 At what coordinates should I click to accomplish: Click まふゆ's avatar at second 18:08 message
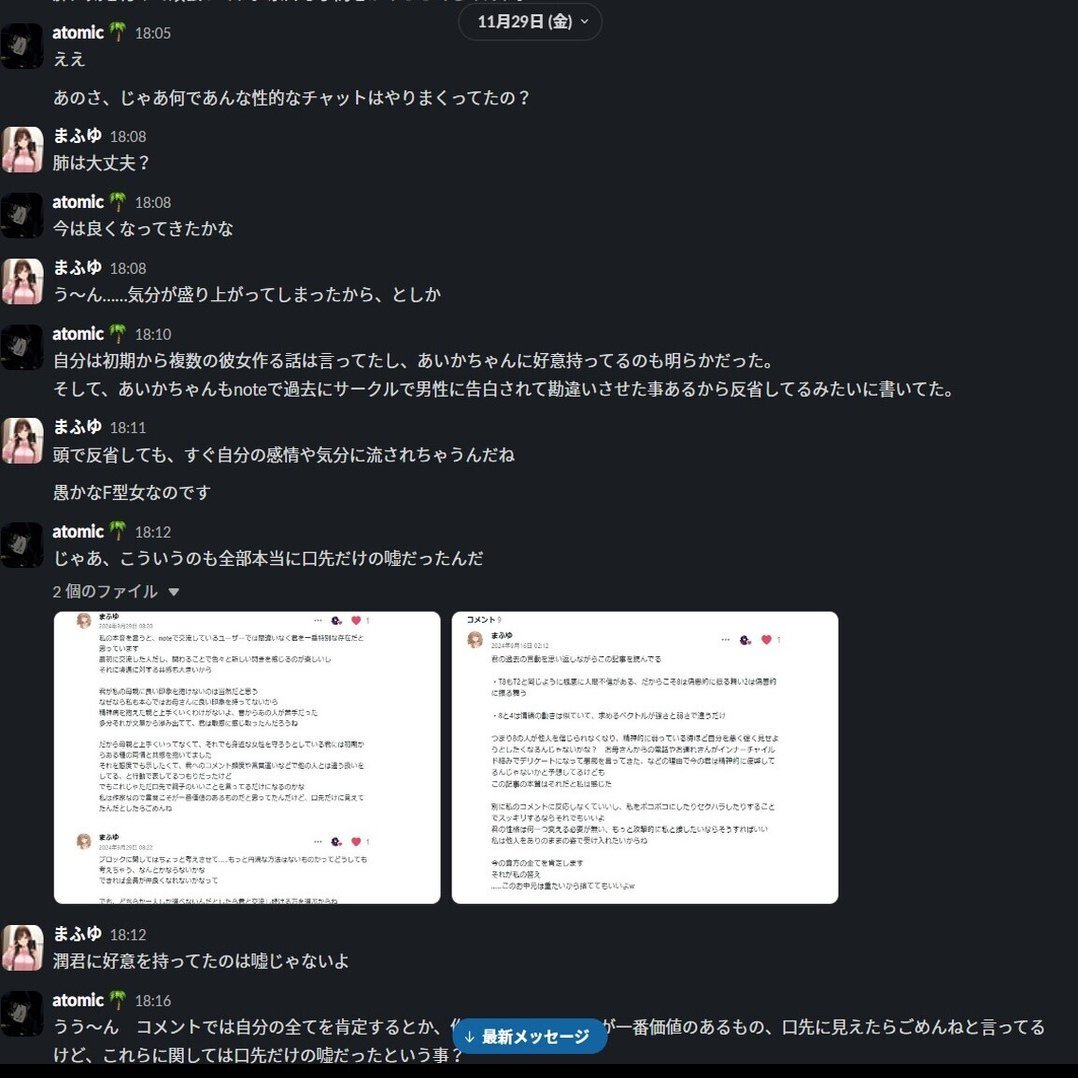22,281
